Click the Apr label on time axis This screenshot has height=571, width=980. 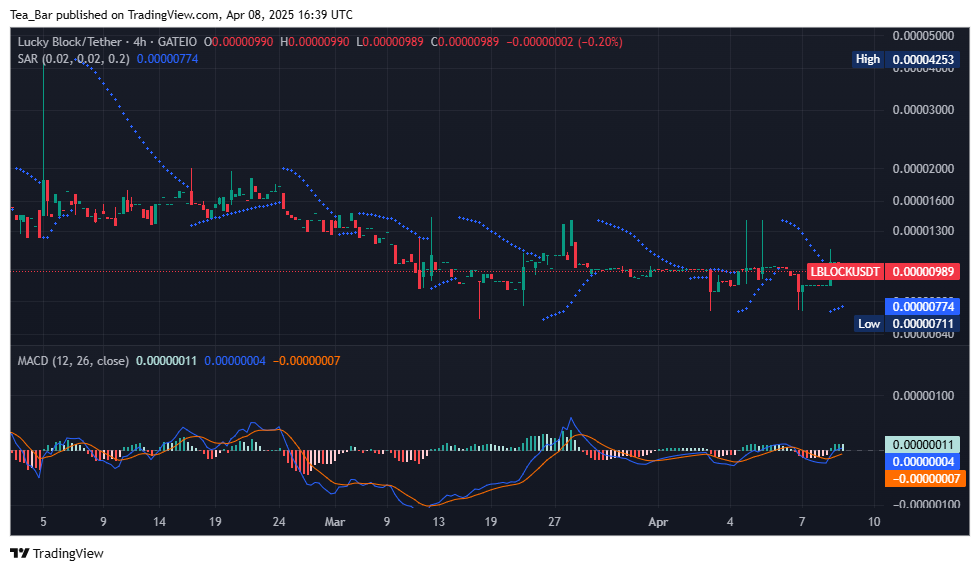tap(658, 522)
